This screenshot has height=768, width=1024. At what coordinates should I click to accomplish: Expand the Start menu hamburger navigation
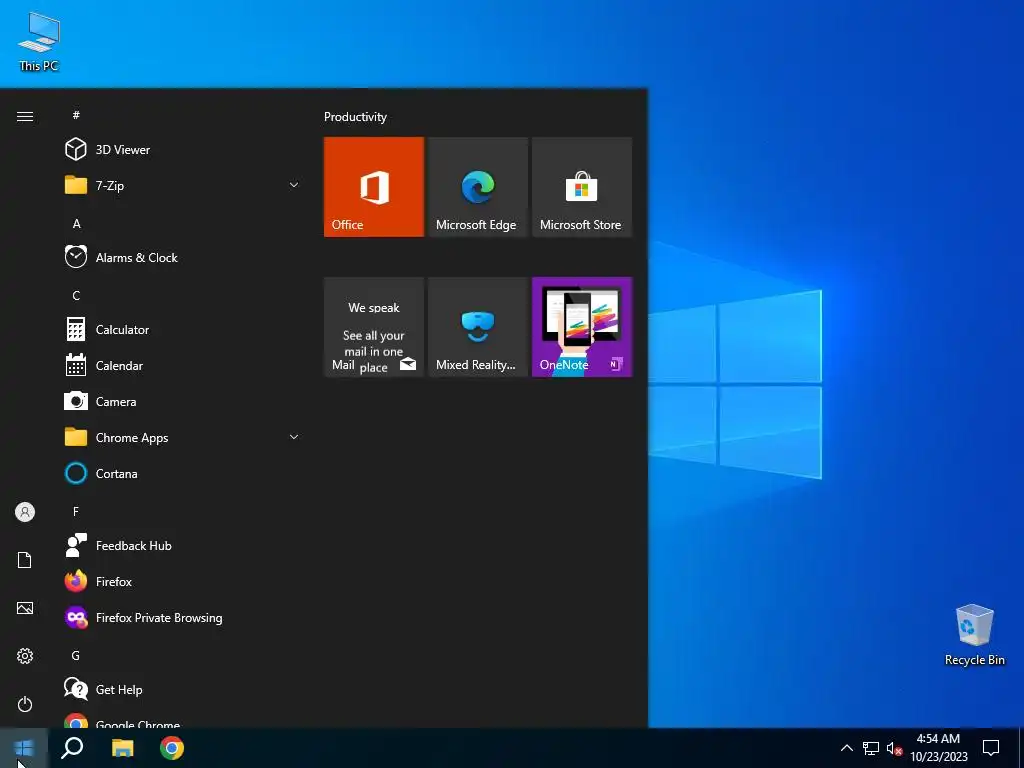pos(25,117)
